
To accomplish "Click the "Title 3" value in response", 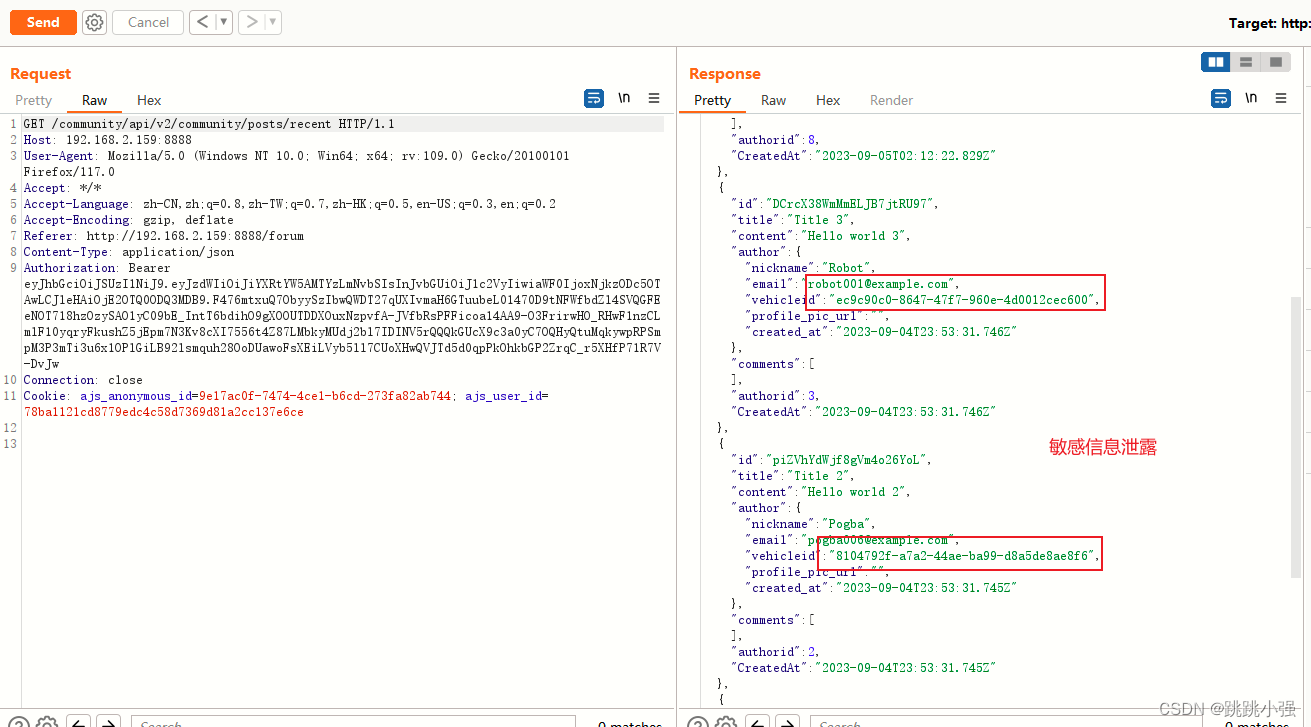I will [x=820, y=220].
